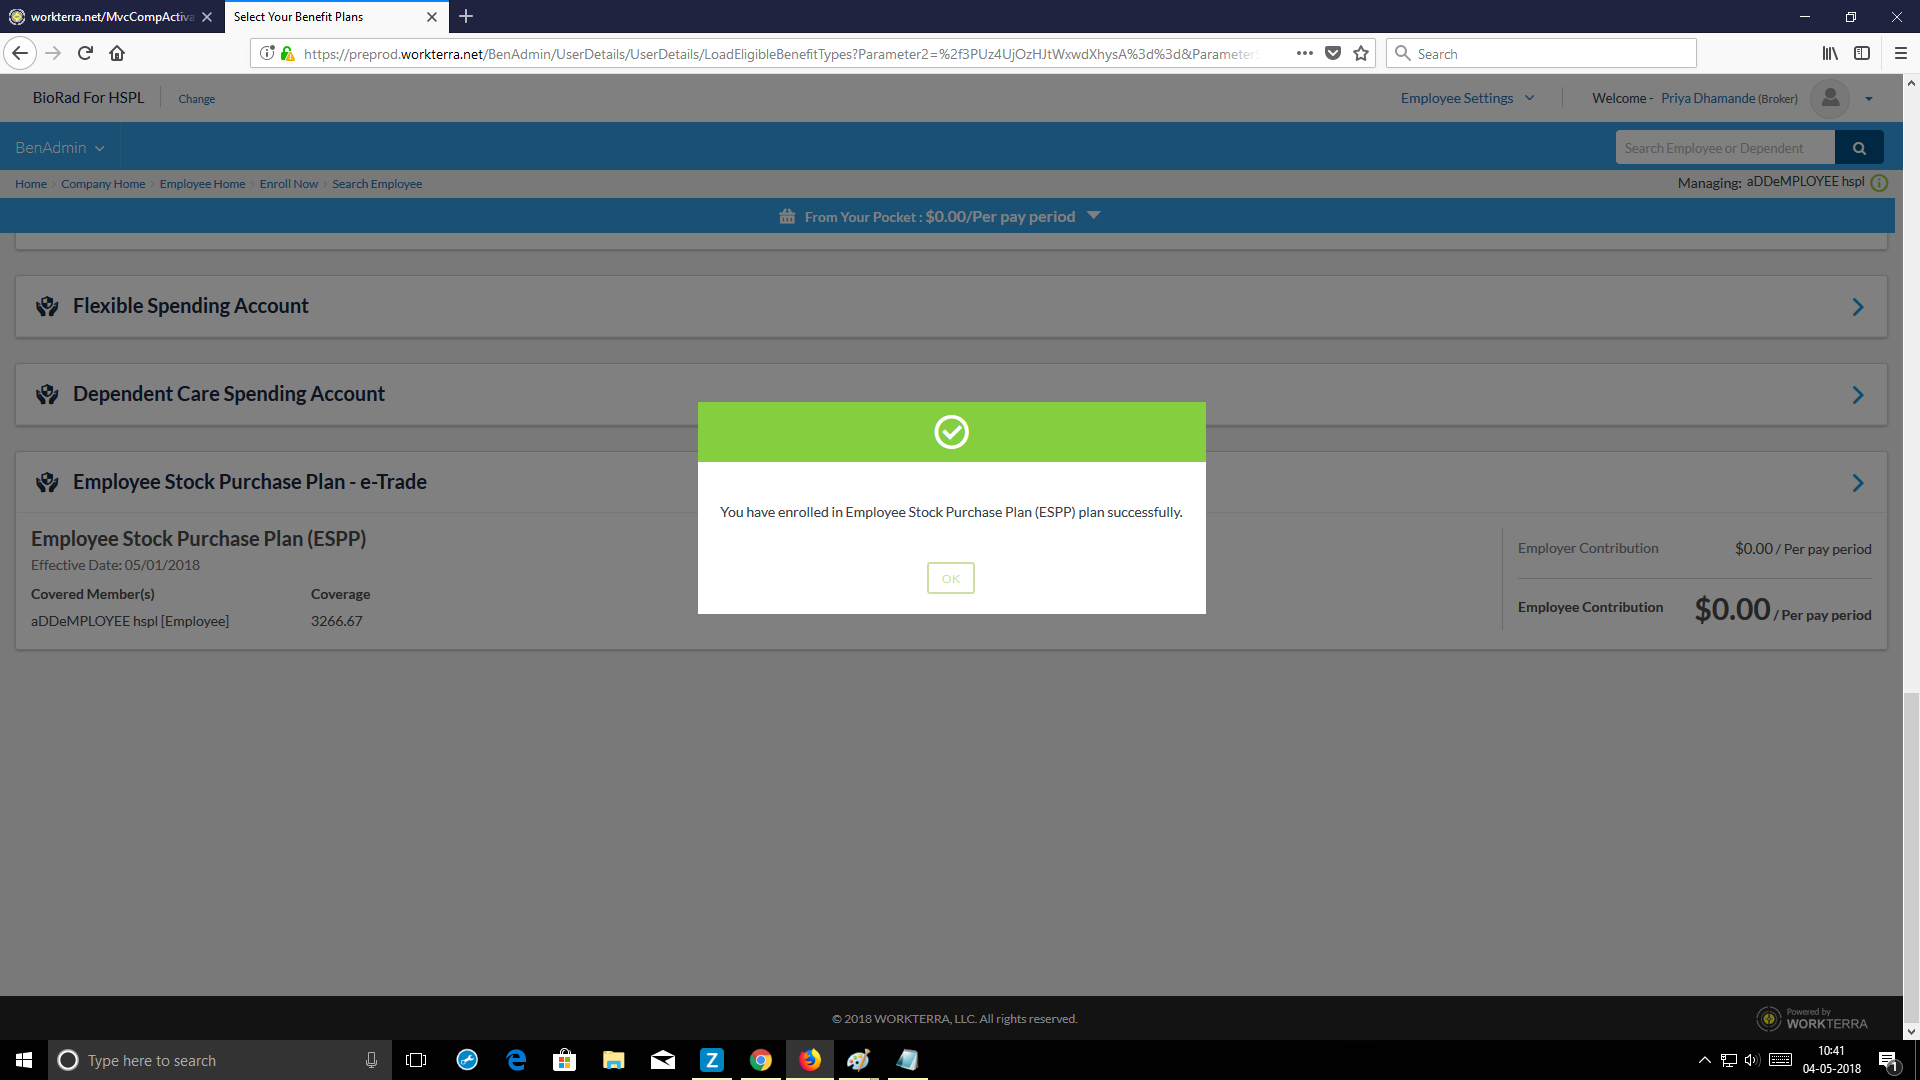Click OK on the enrollment success dialog
Image resolution: width=1920 pixels, height=1080 pixels.
pos(950,578)
